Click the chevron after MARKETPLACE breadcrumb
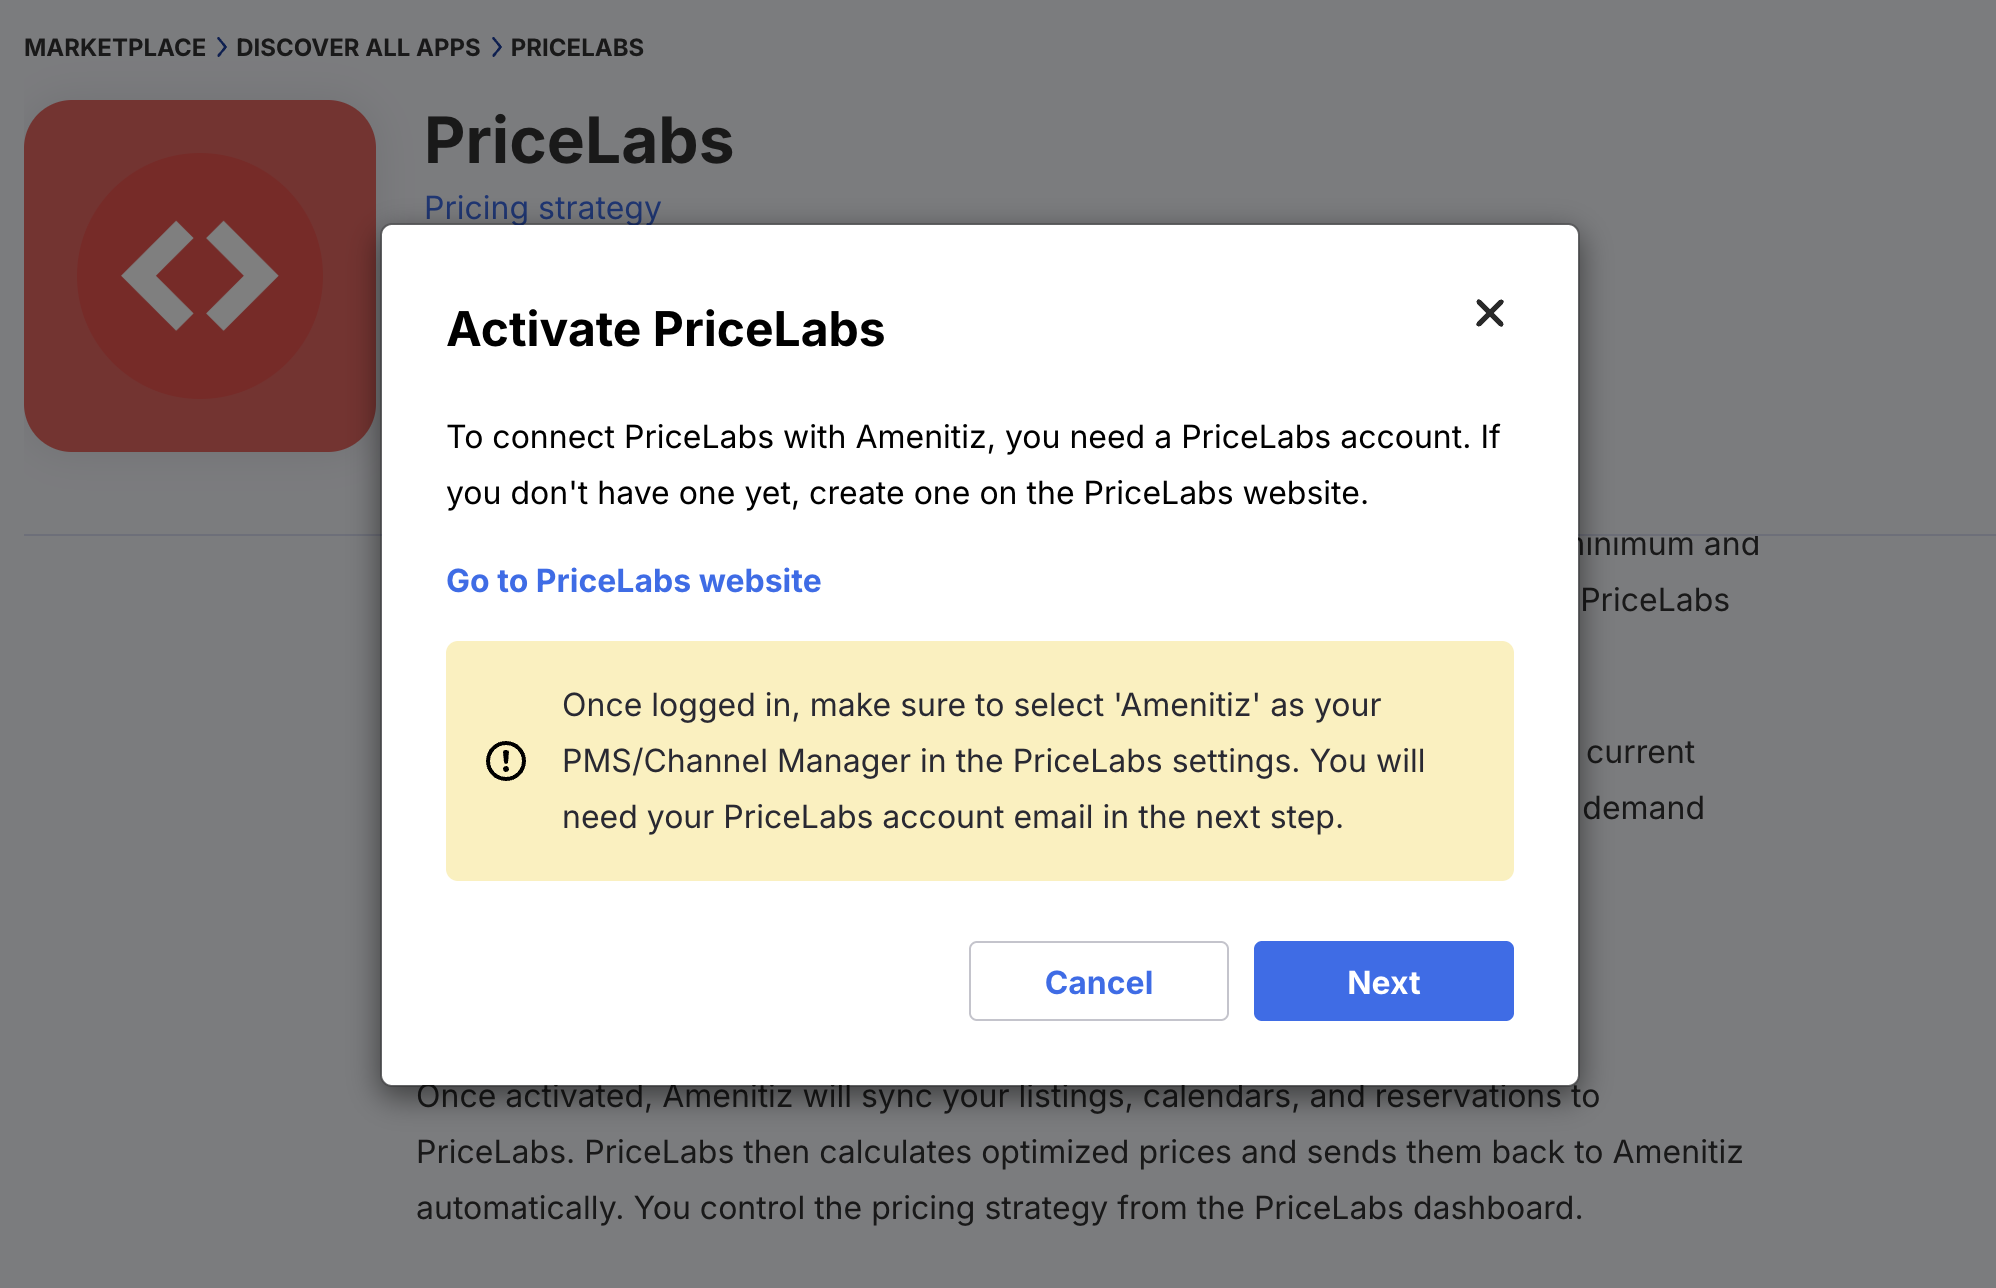Image resolution: width=1996 pixels, height=1288 pixels. 221,48
